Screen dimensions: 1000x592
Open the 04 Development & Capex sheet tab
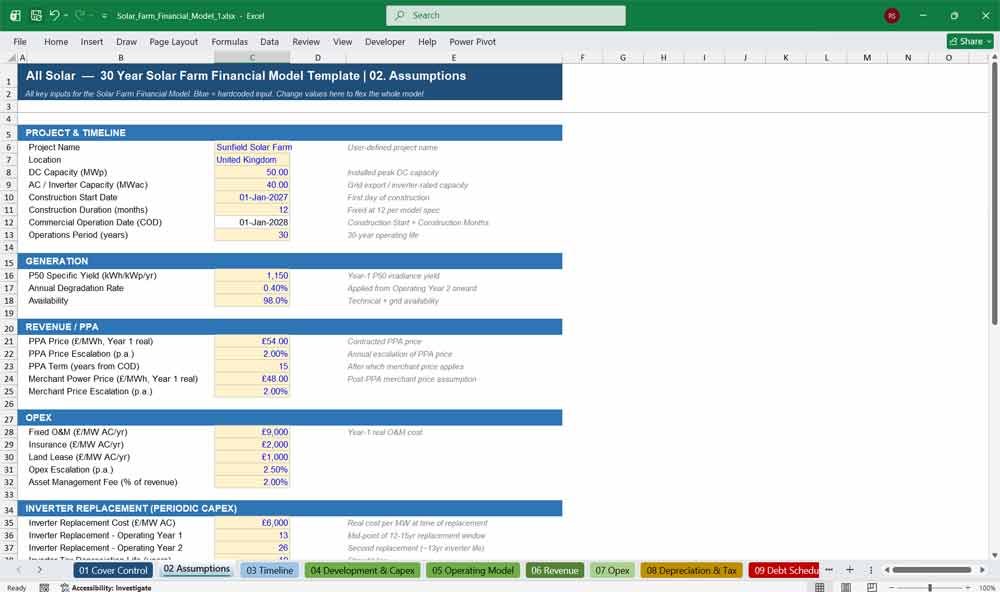click(362, 570)
